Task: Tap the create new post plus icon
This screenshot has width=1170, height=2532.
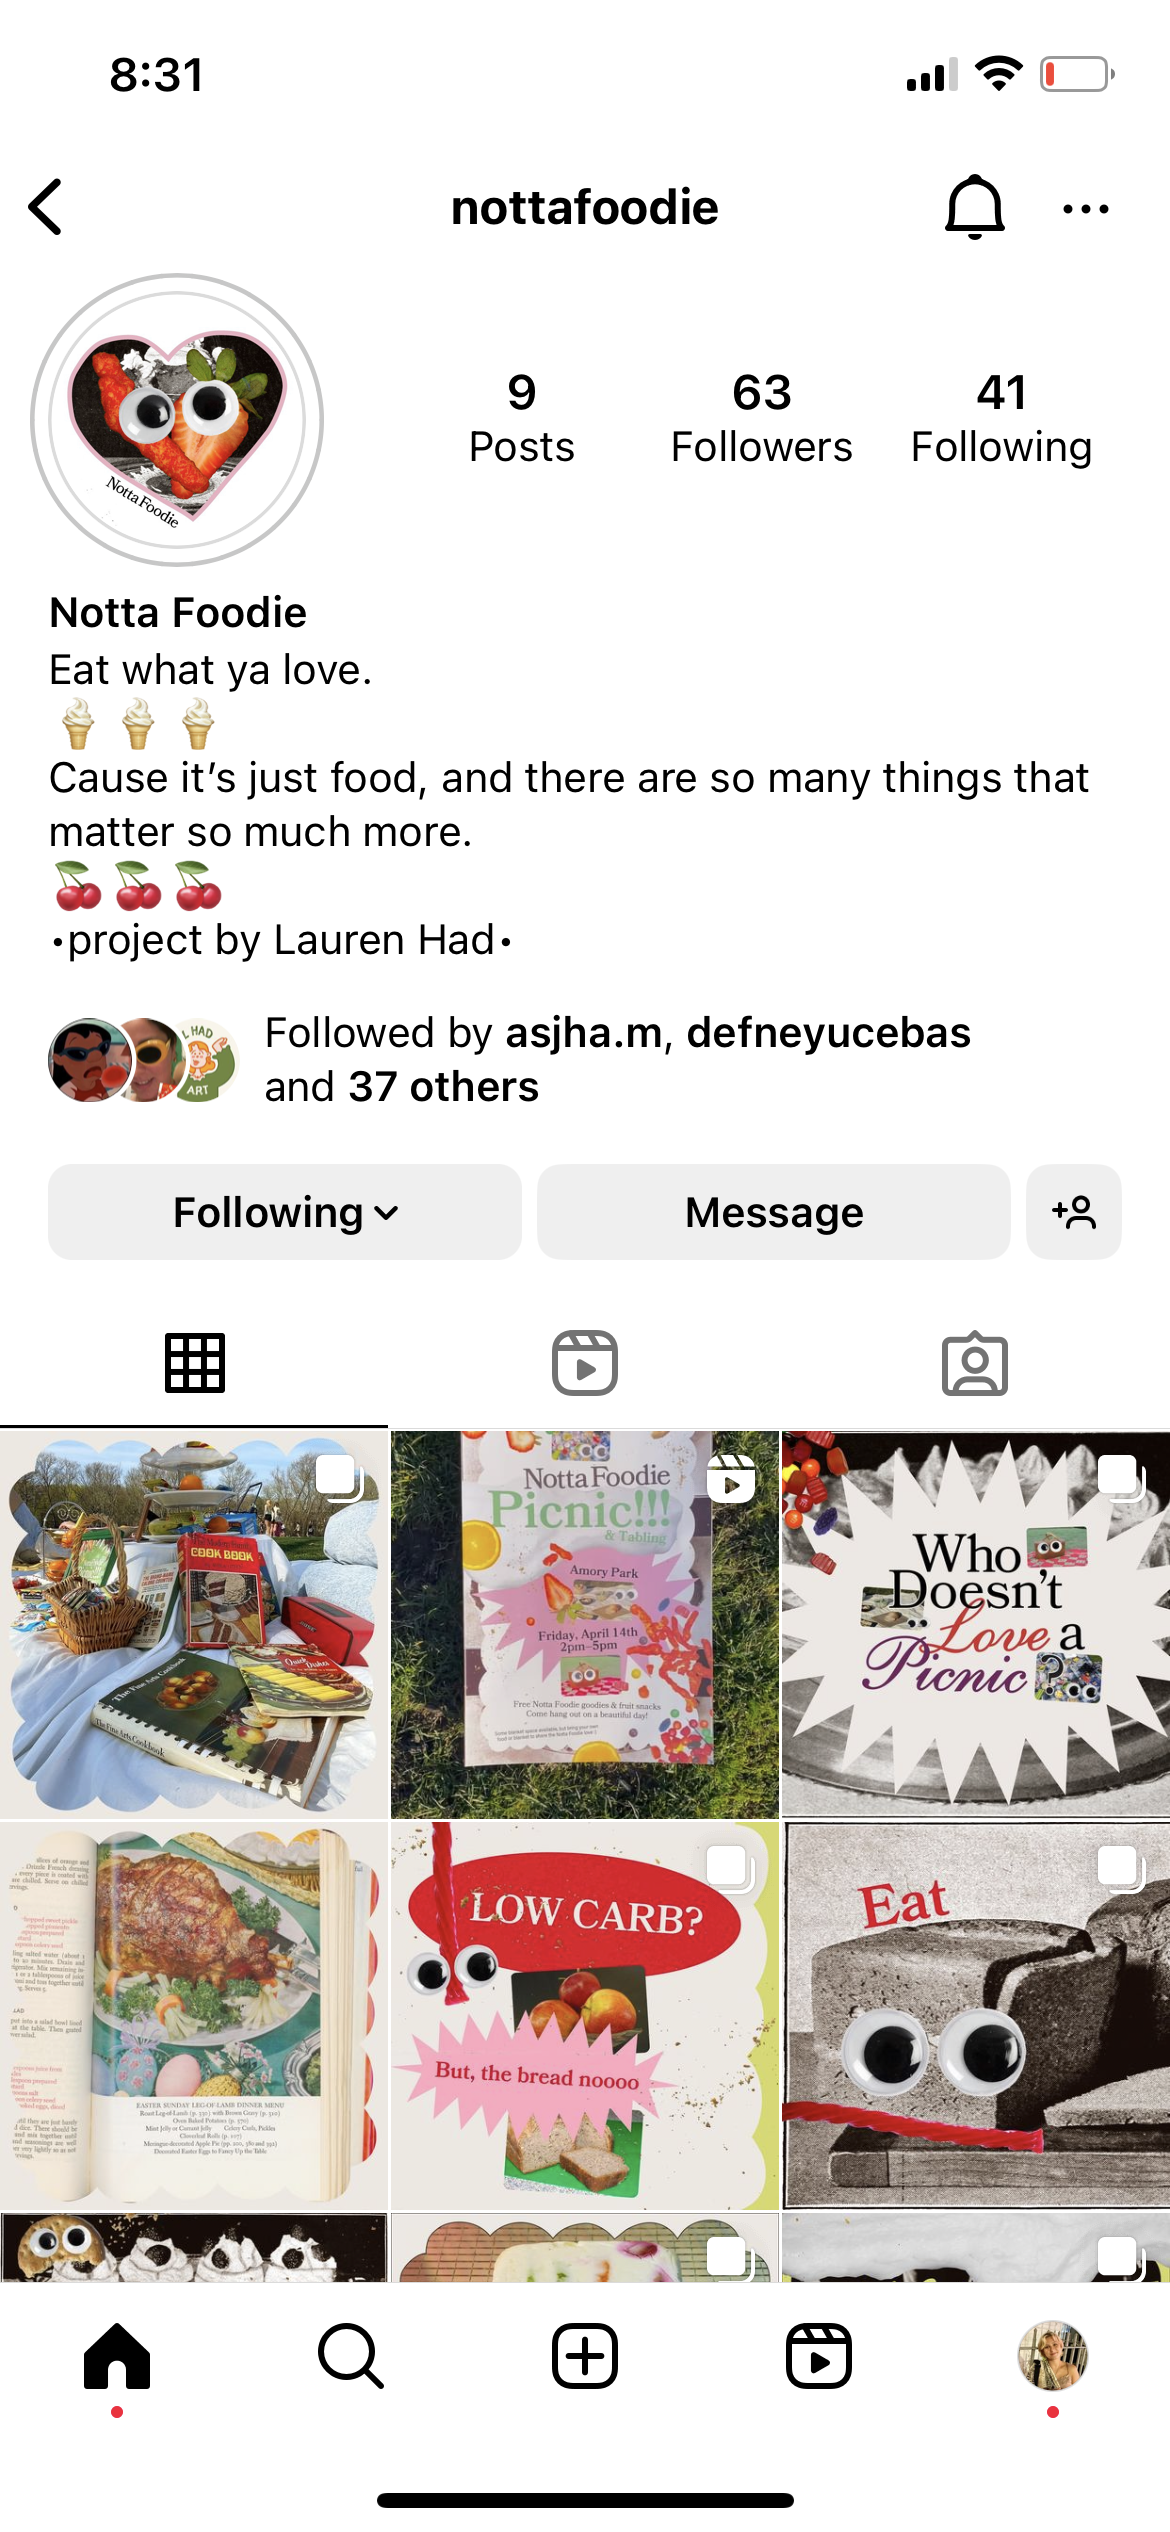Action: point(585,2356)
